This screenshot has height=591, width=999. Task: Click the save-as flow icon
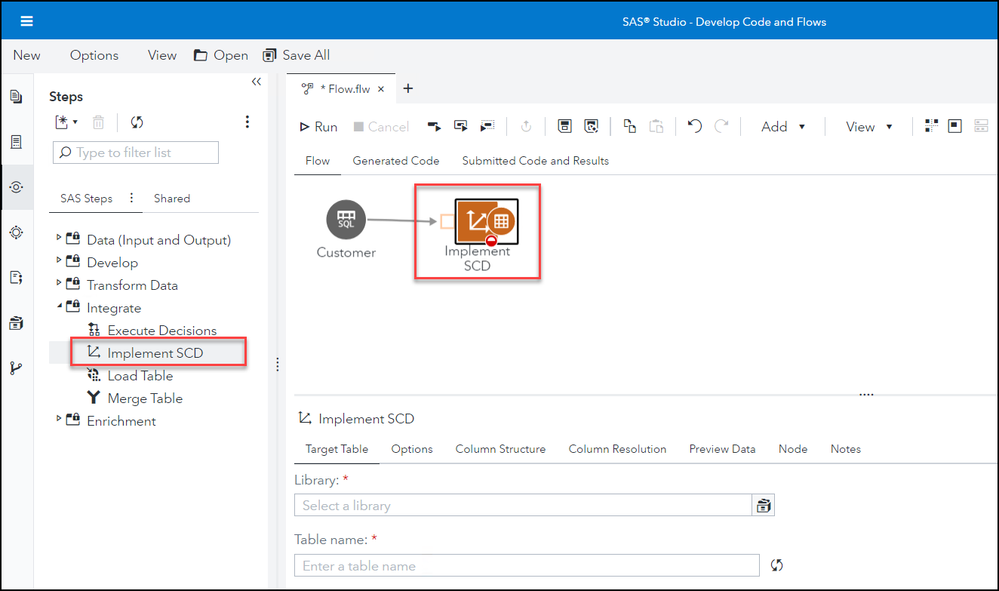(x=591, y=126)
